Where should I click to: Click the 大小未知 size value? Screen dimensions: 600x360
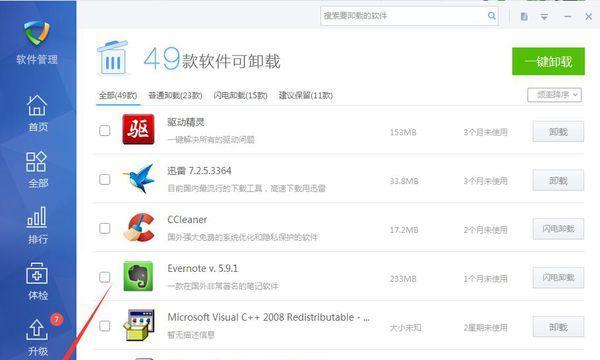[x=405, y=327]
